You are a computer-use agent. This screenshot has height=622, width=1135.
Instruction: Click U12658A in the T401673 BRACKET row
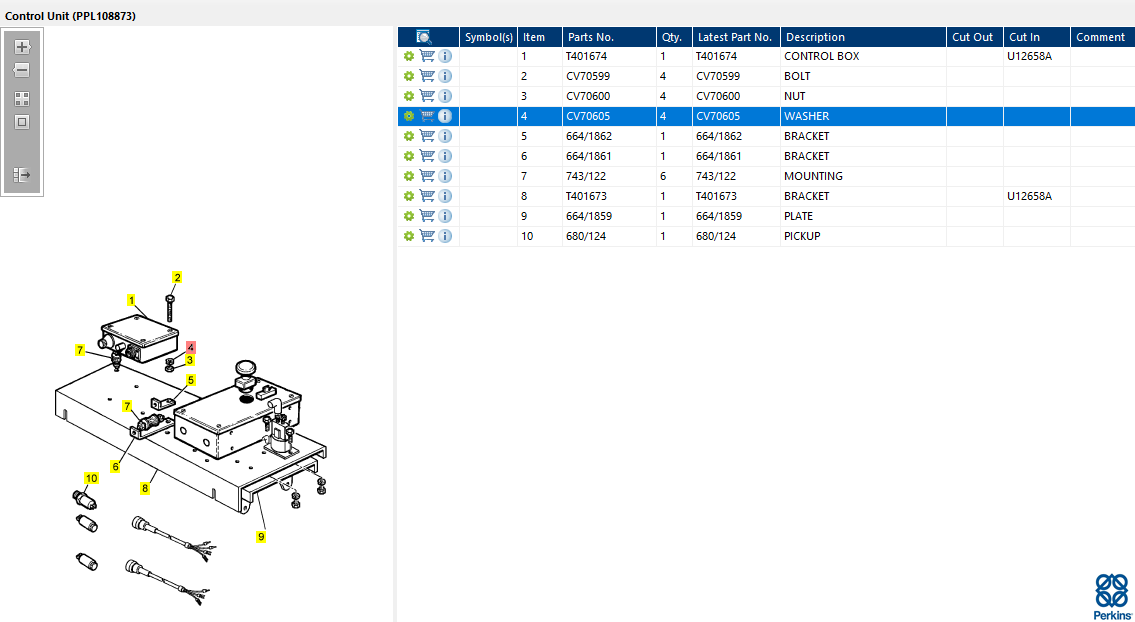tap(1029, 196)
